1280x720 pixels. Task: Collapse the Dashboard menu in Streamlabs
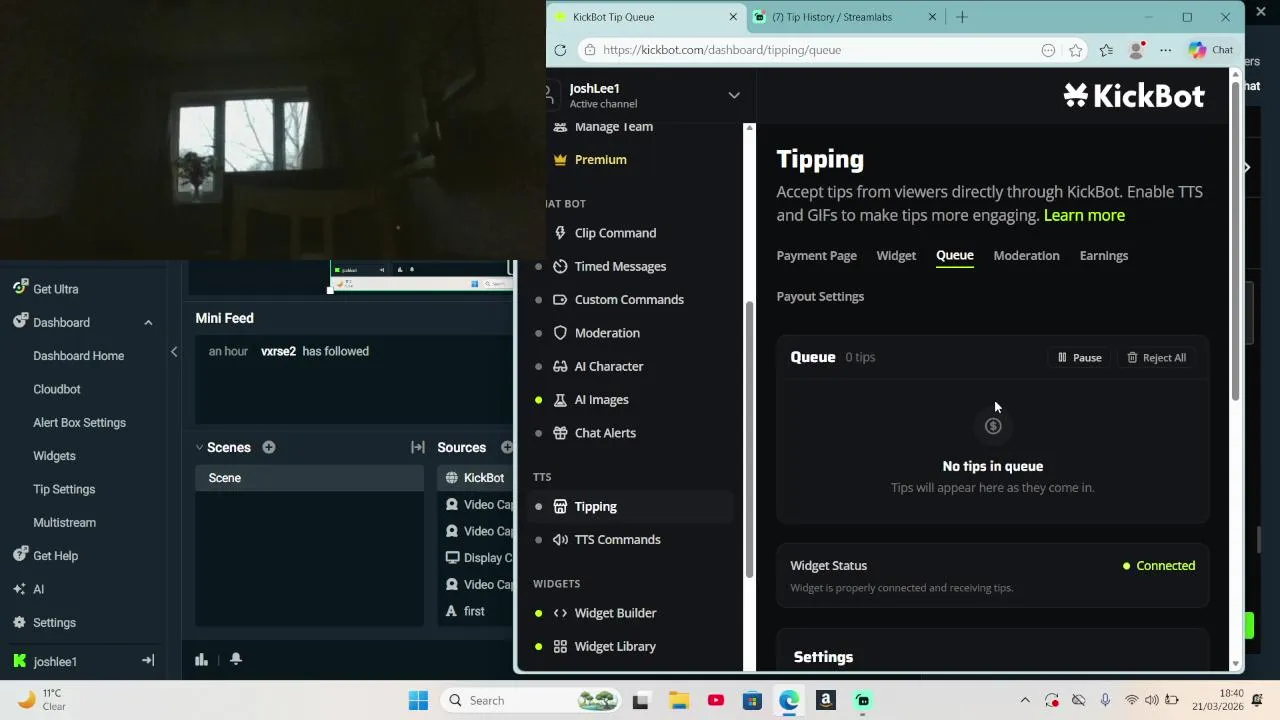pos(148,322)
